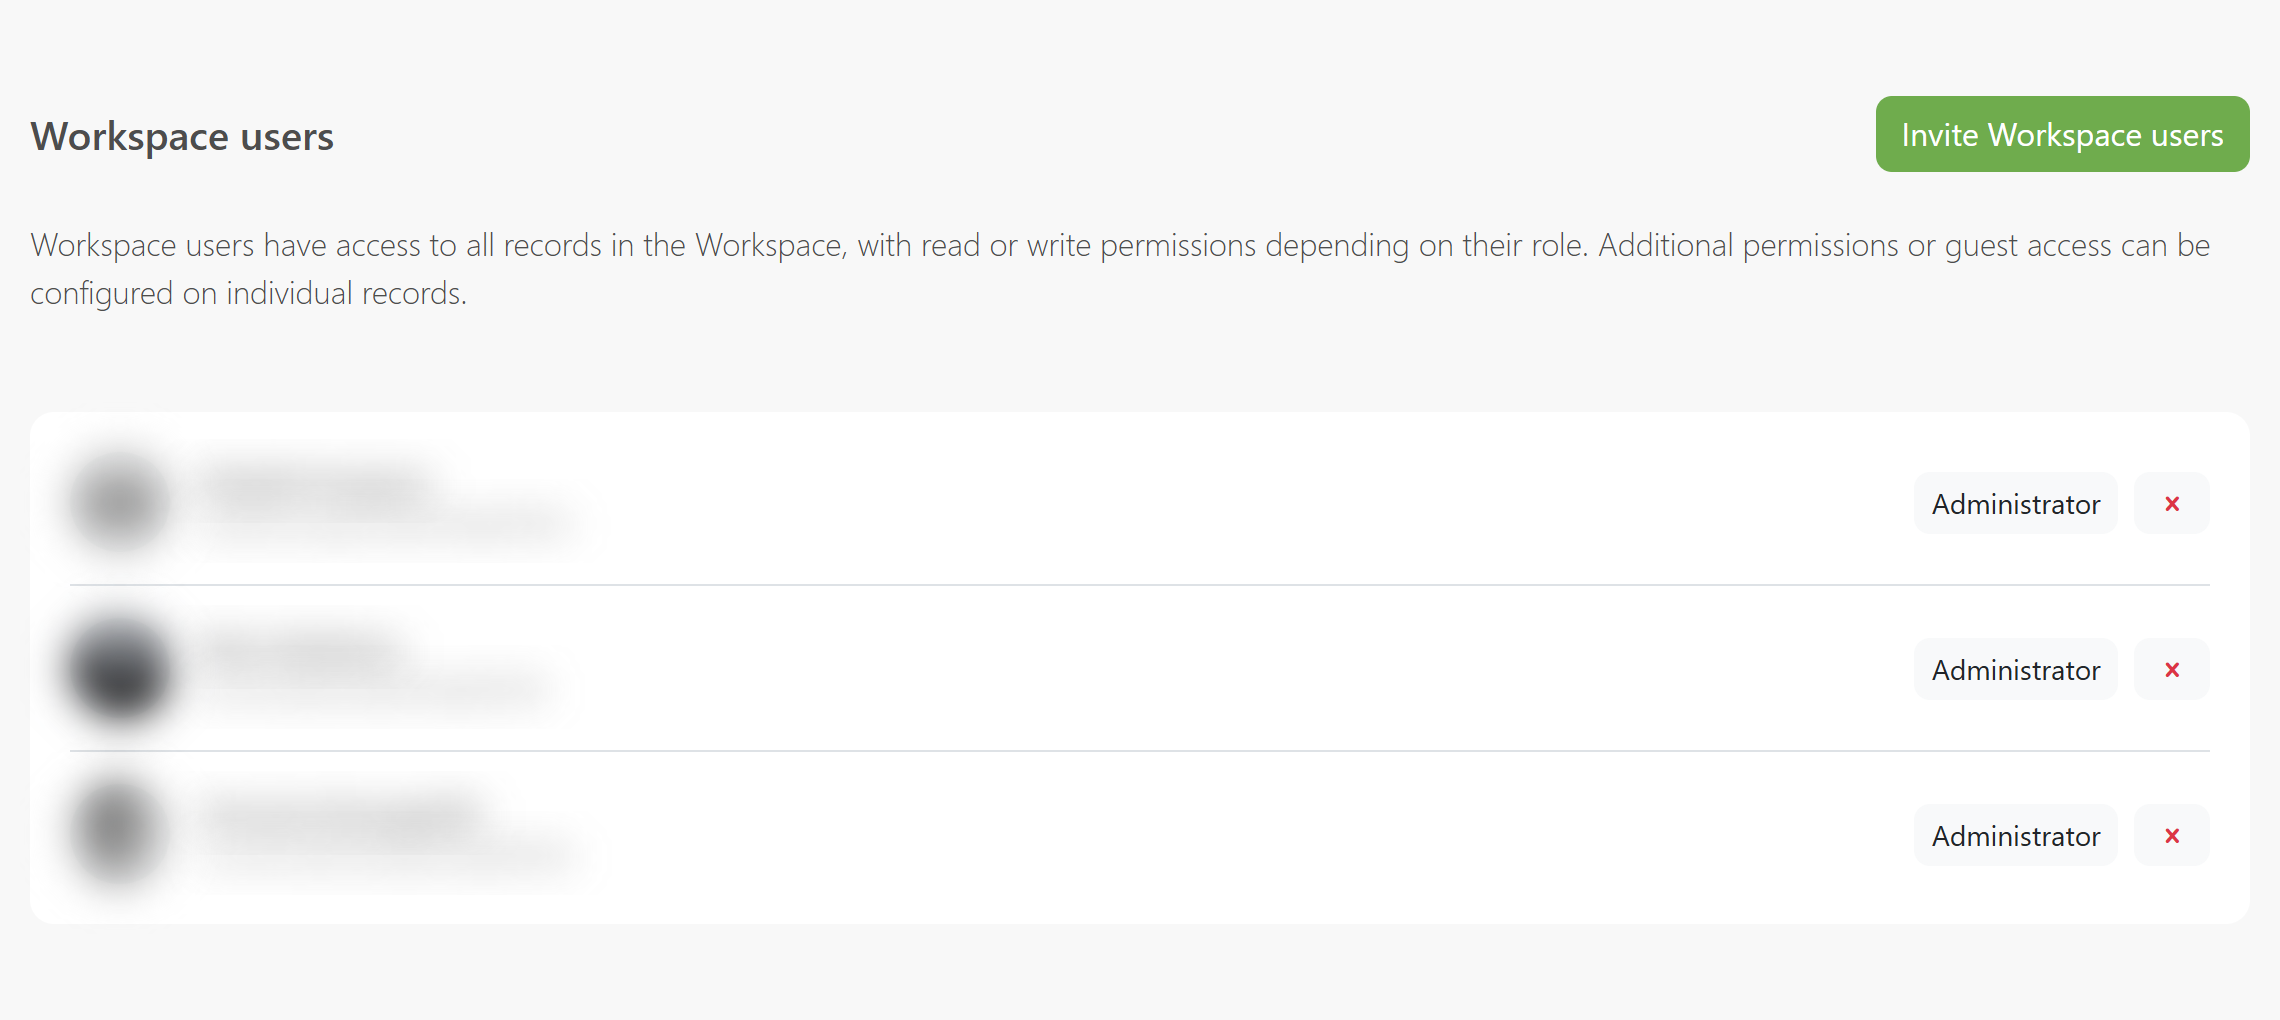Remove the third workspace user with red X
The width and height of the screenshot is (2280, 1020).
(x=2172, y=835)
